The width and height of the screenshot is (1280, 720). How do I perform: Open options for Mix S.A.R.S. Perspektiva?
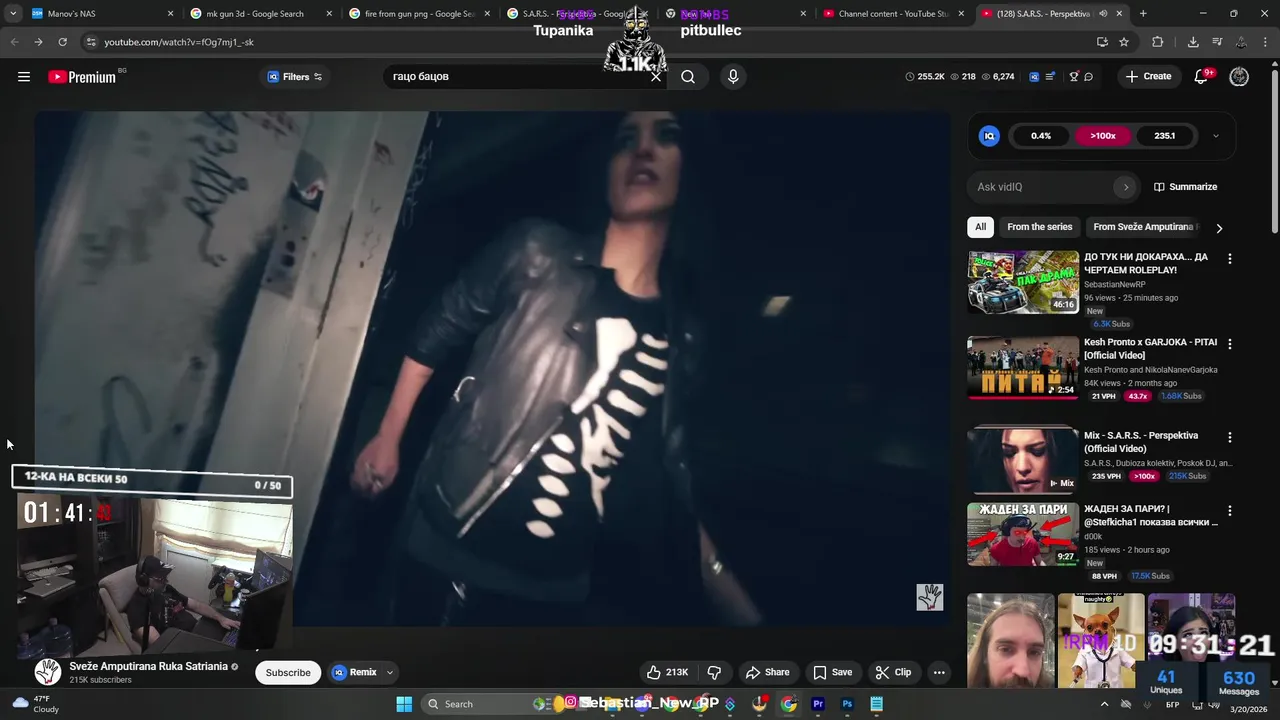[x=1230, y=437]
